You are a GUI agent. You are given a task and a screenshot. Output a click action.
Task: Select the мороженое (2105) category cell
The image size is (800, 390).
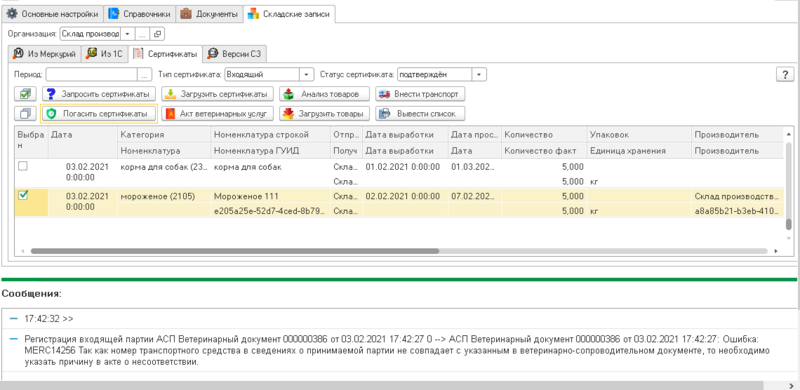(x=164, y=196)
